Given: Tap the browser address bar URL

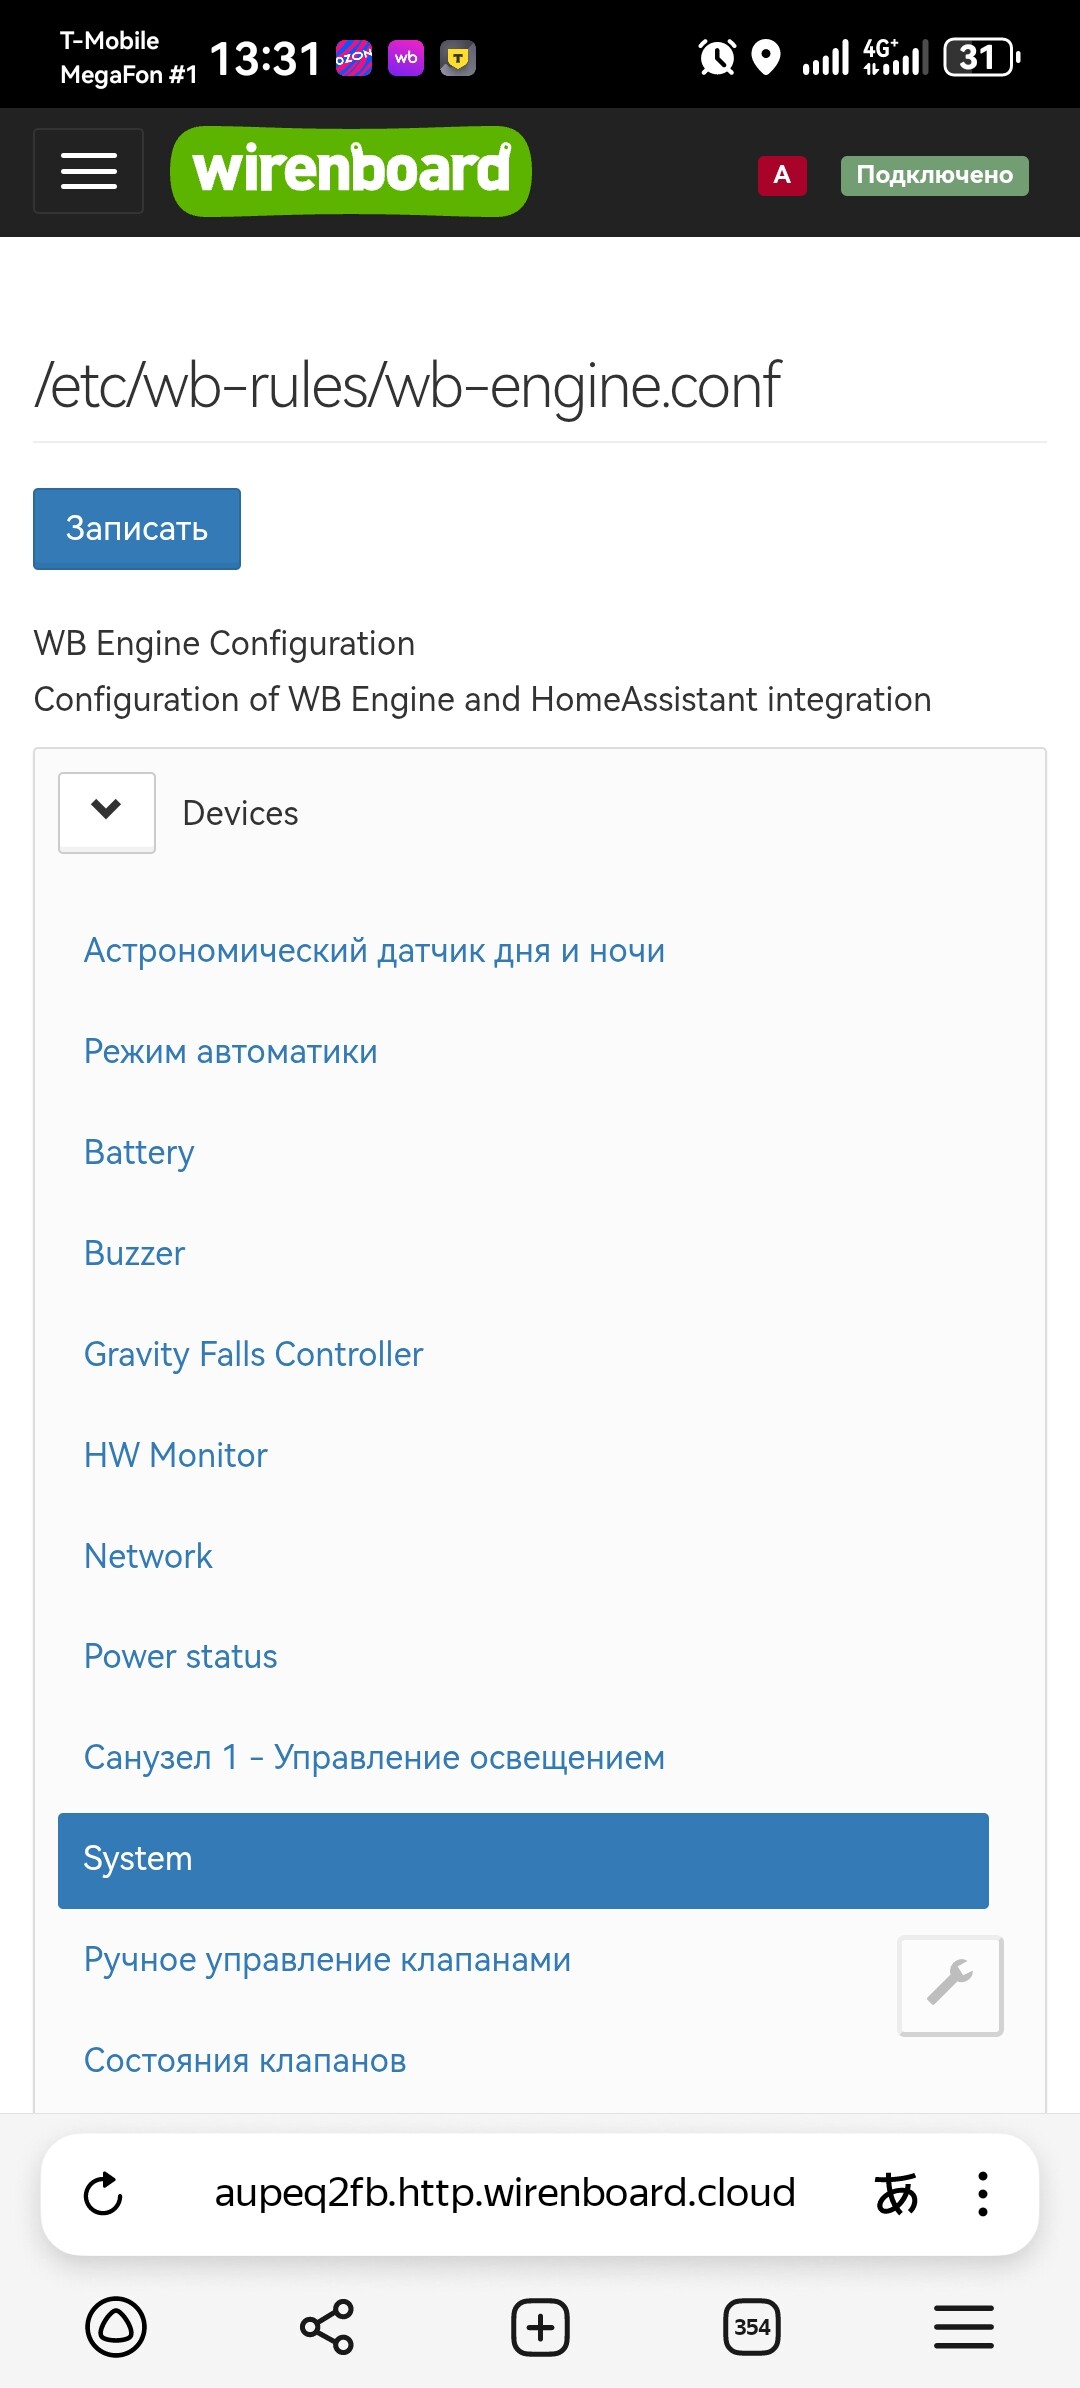Looking at the screenshot, I should (505, 2194).
